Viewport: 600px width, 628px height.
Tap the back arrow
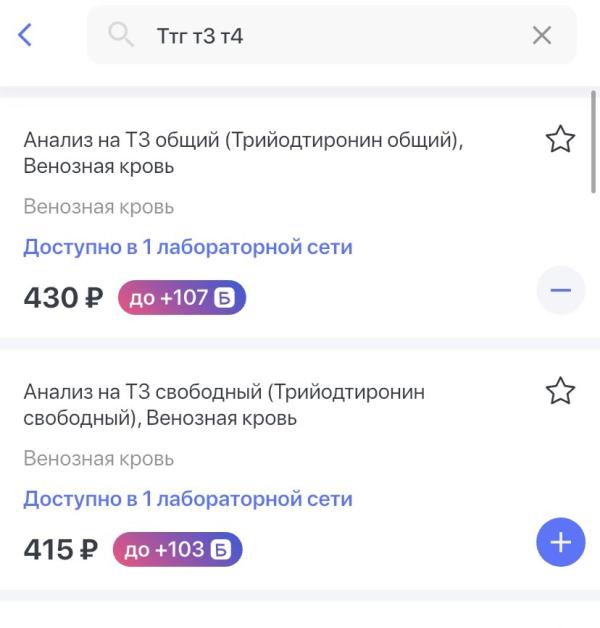tap(26, 36)
